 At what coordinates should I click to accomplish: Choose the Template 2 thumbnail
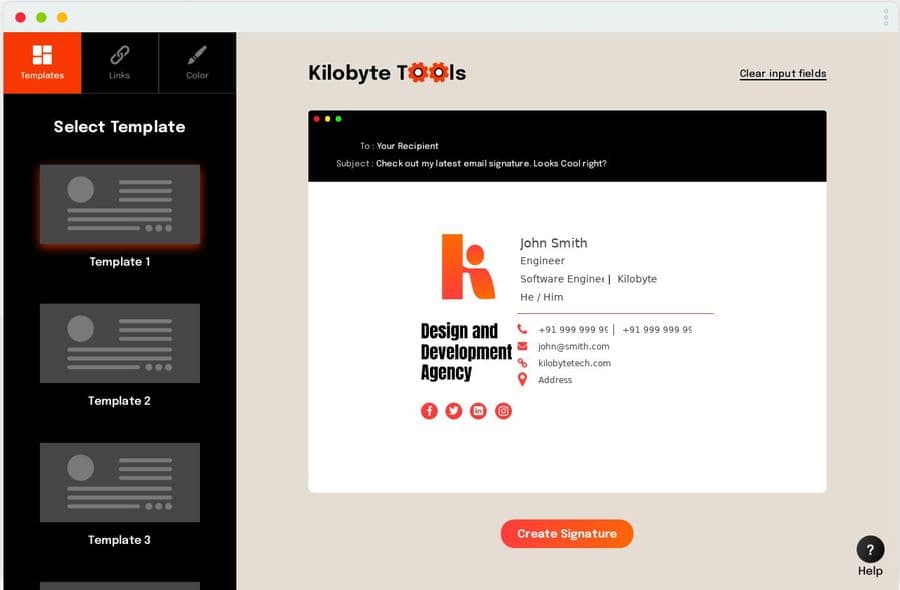click(120, 343)
